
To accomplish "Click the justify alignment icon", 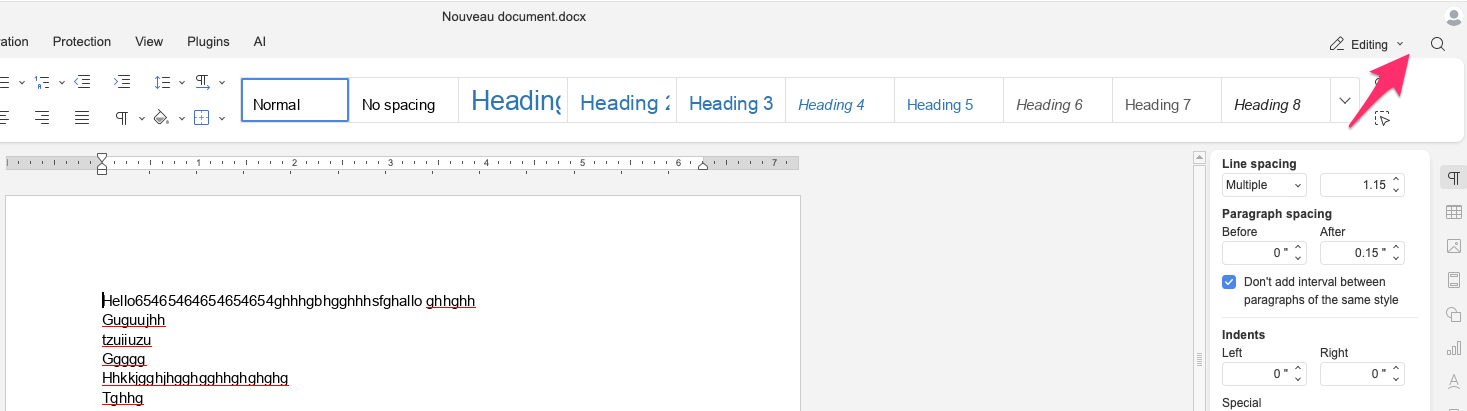I will (83, 118).
